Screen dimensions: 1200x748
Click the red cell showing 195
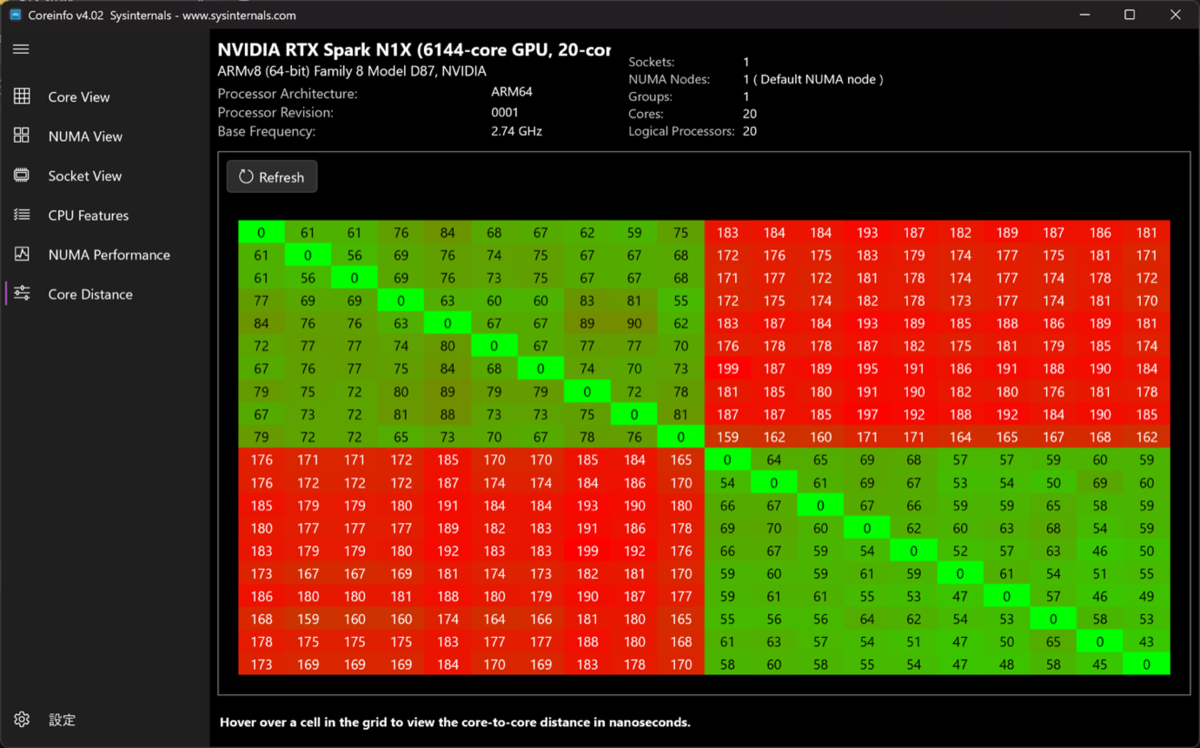(867, 370)
